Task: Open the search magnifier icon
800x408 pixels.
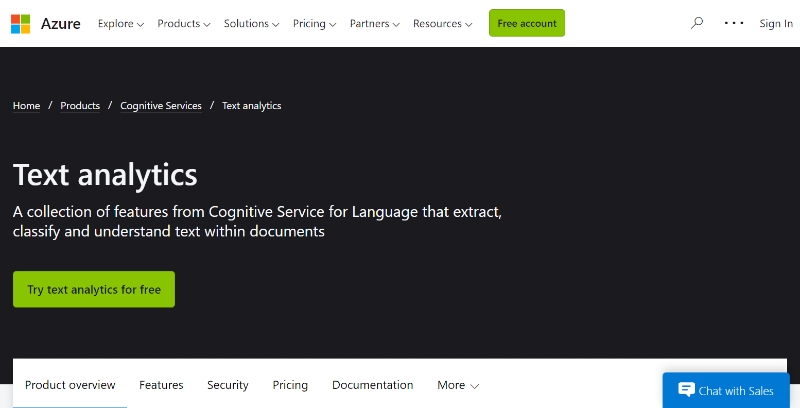Action: (697, 23)
